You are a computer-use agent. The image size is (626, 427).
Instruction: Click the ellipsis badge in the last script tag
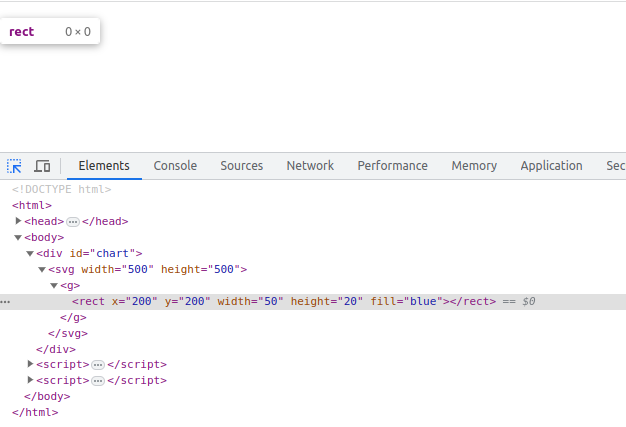coord(98,381)
